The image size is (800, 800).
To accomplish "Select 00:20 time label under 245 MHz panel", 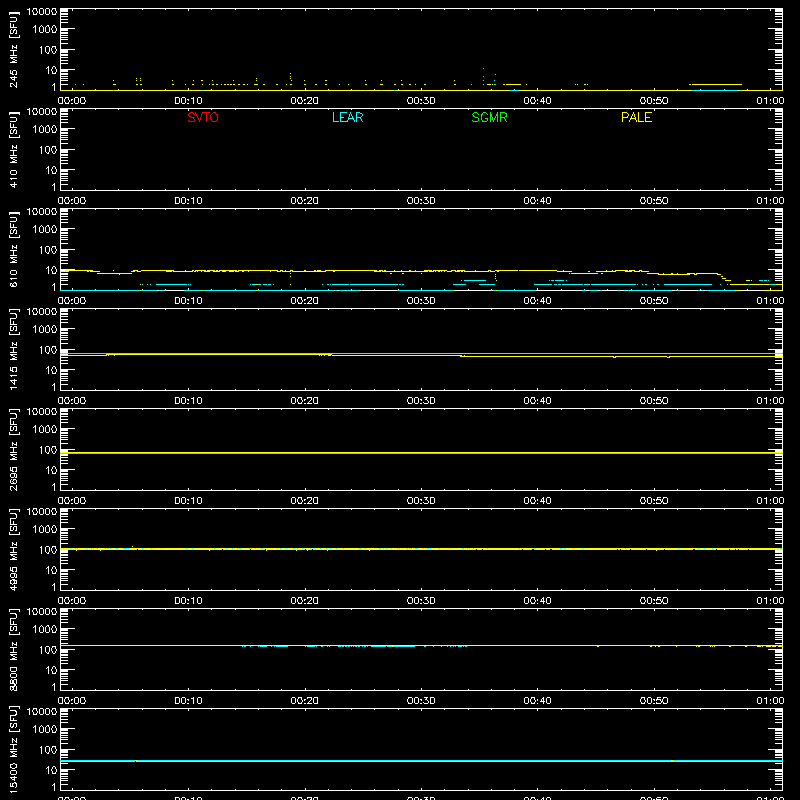I will [305, 101].
